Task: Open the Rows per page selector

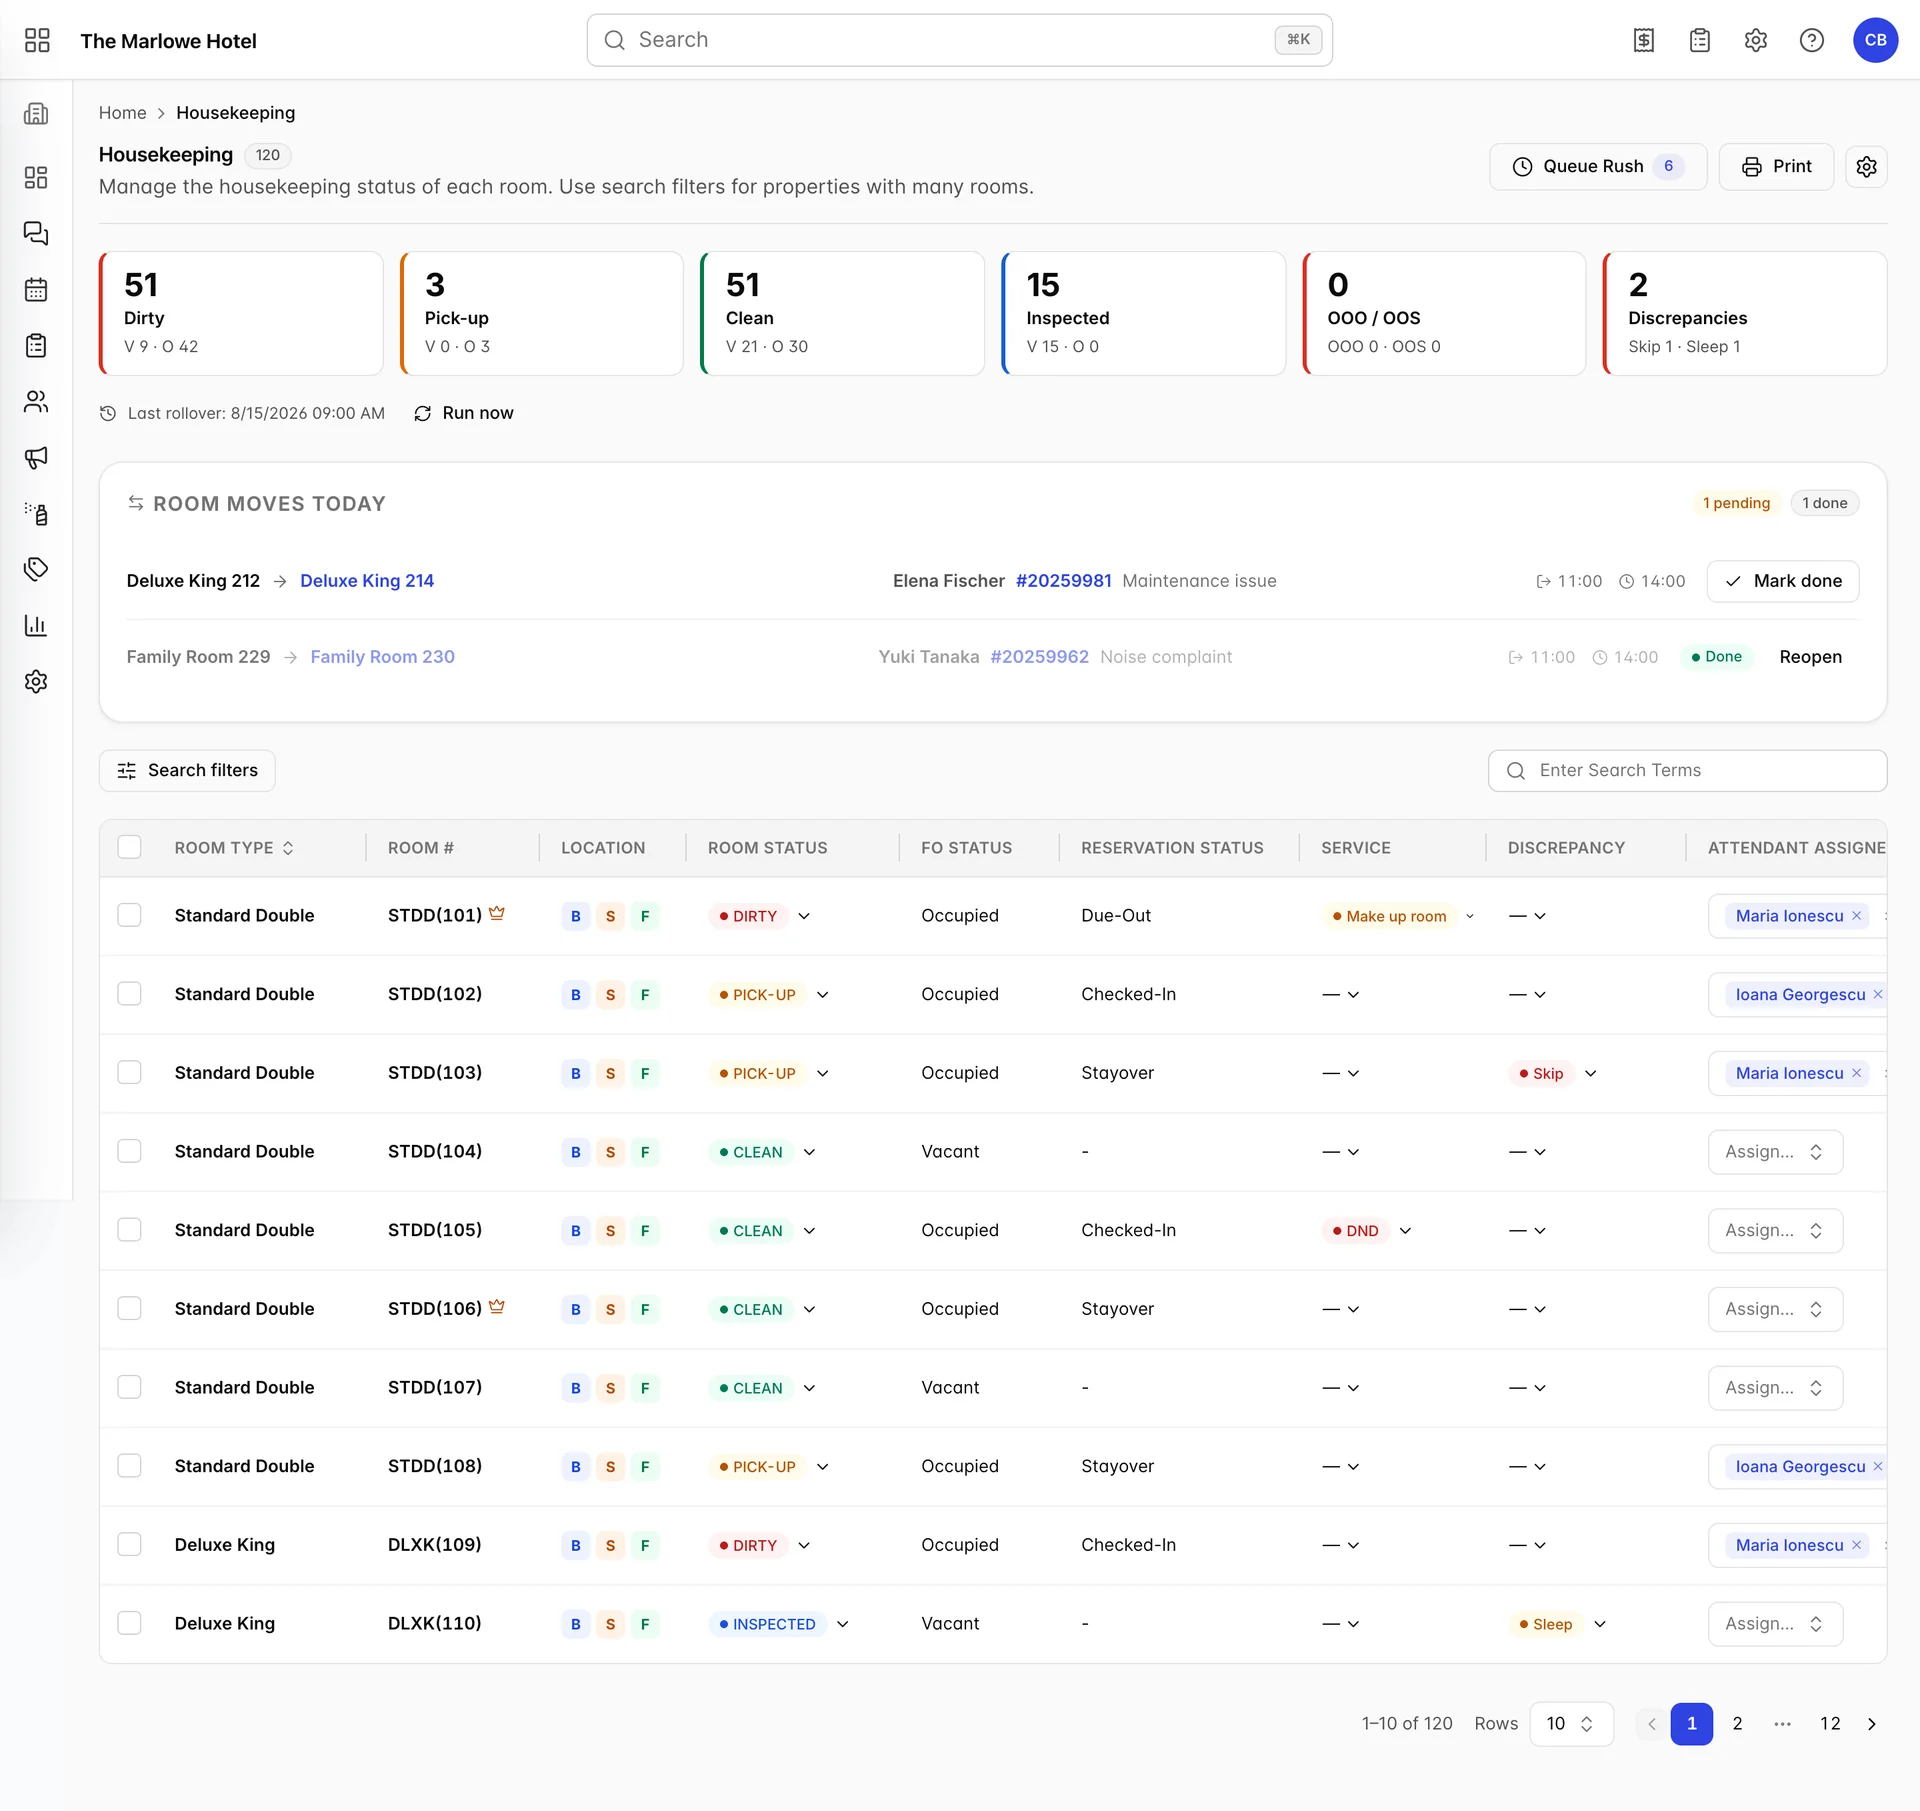Action: click(x=1571, y=1724)
